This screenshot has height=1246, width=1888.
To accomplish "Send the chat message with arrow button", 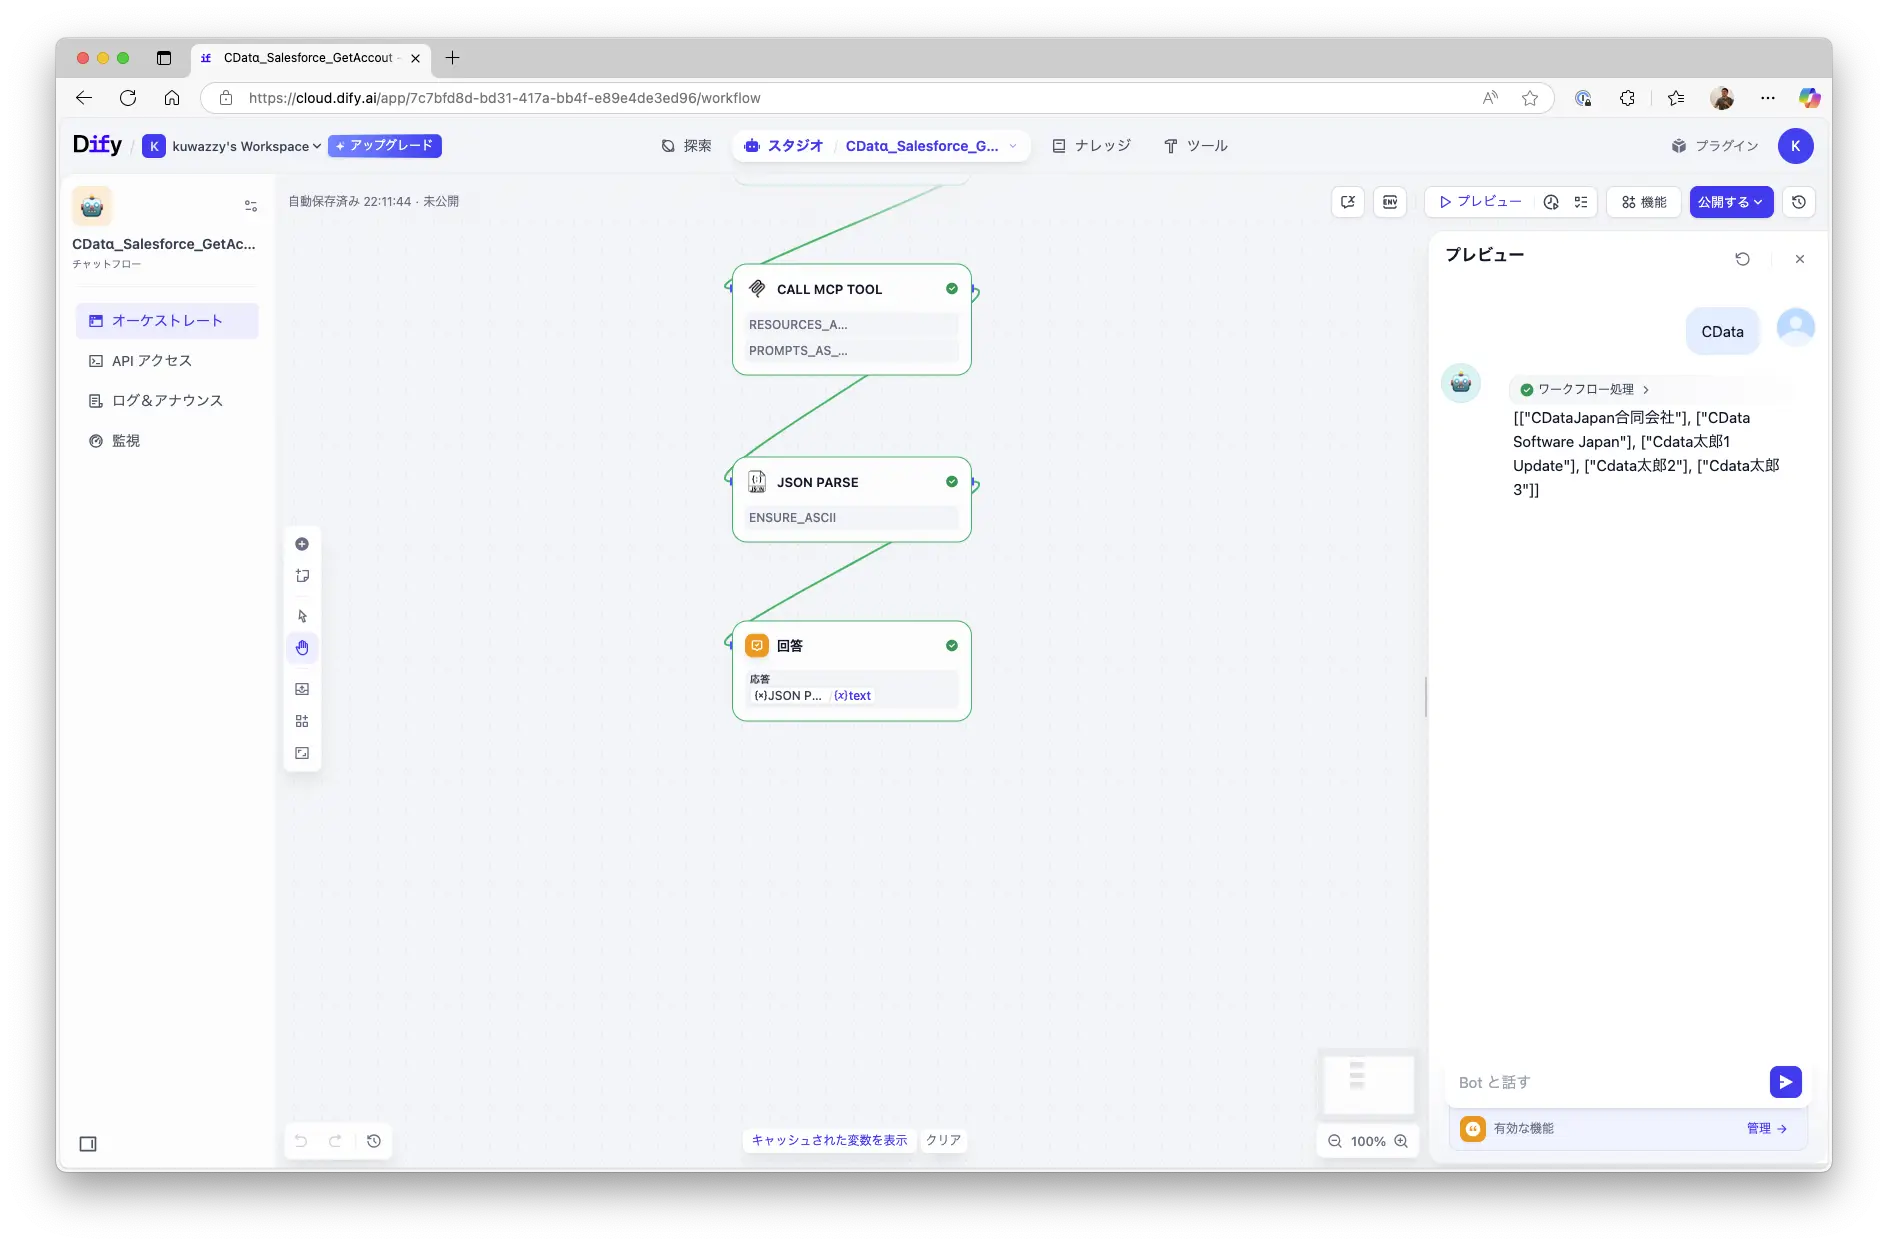I will (x=1786, y=1082).
